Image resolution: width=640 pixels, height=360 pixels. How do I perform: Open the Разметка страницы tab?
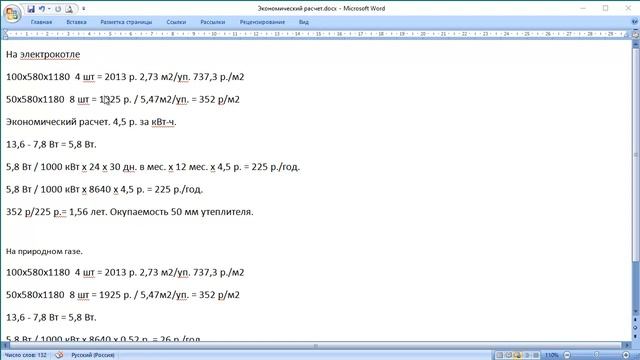[x=126, y=22]
